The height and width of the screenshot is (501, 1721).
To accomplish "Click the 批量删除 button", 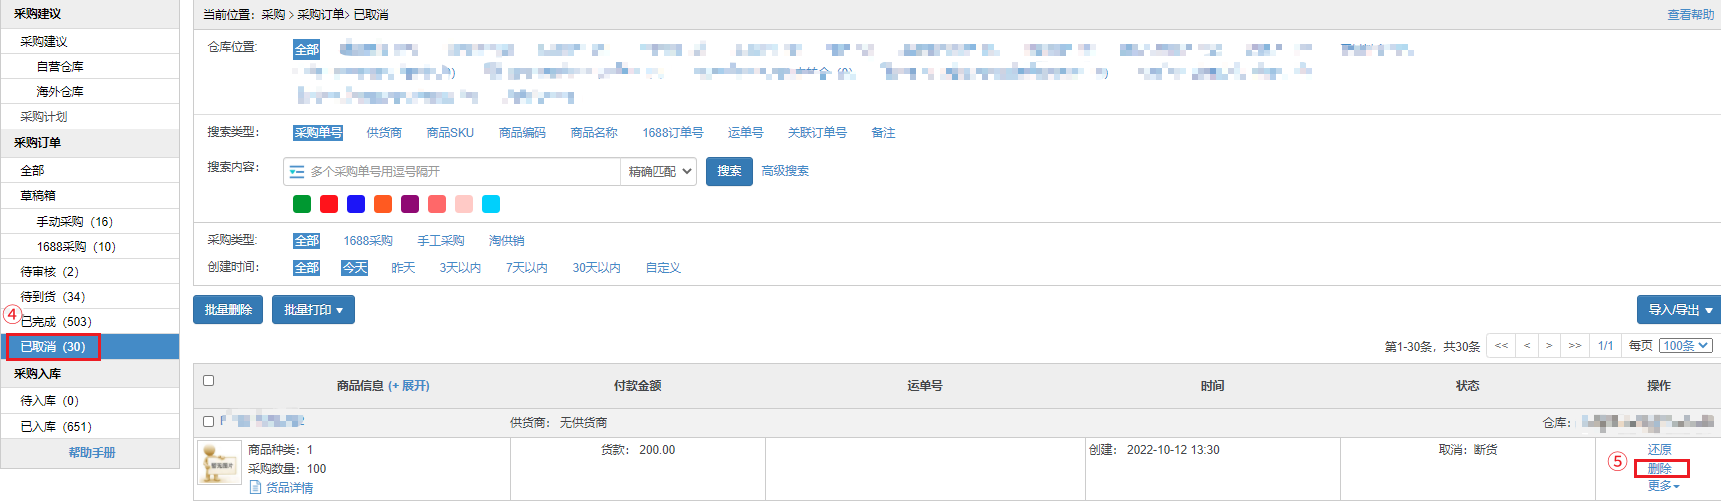I will [228, 310].
